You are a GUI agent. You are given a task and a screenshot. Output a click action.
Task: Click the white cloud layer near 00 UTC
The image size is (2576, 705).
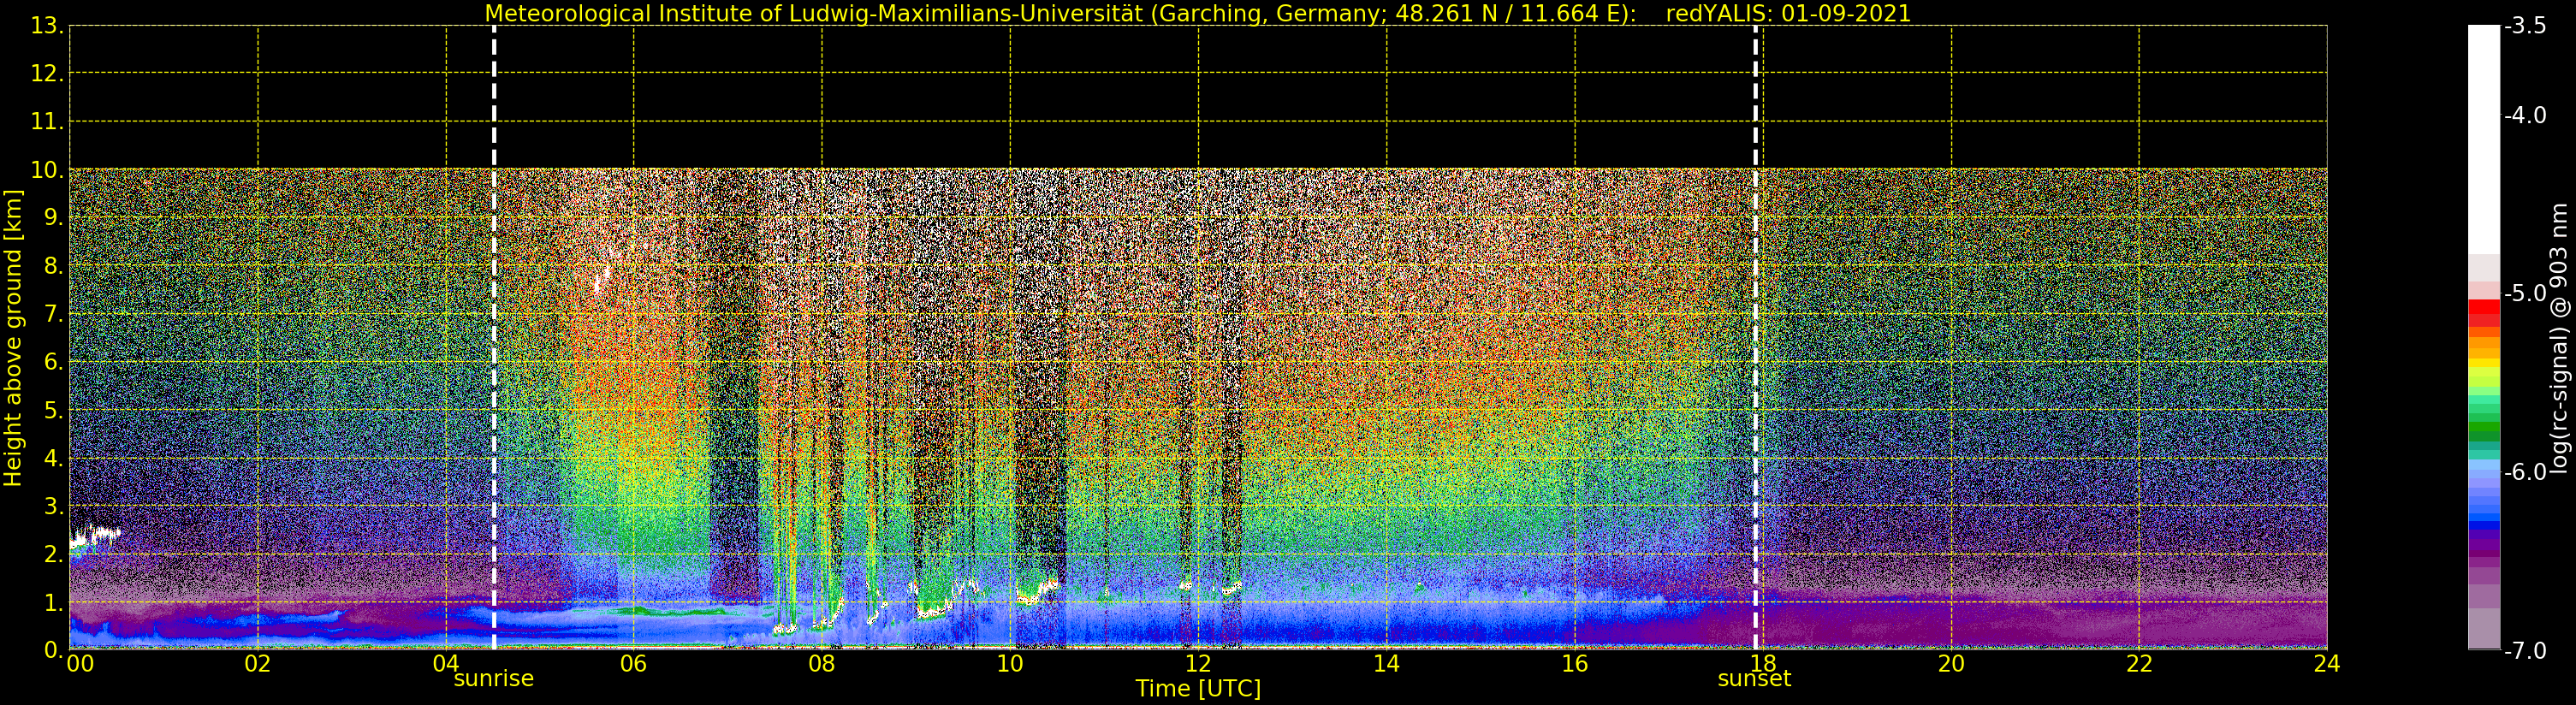pyautogui.click(x=95, y=537)
